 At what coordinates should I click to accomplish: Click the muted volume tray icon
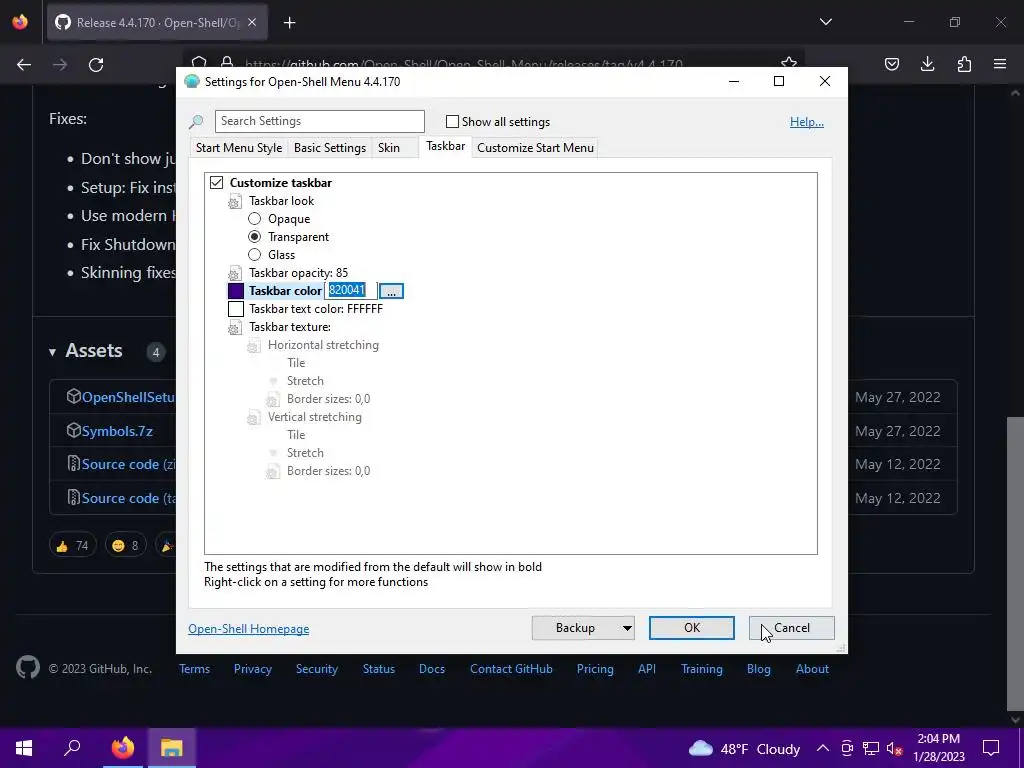point(894,748)
